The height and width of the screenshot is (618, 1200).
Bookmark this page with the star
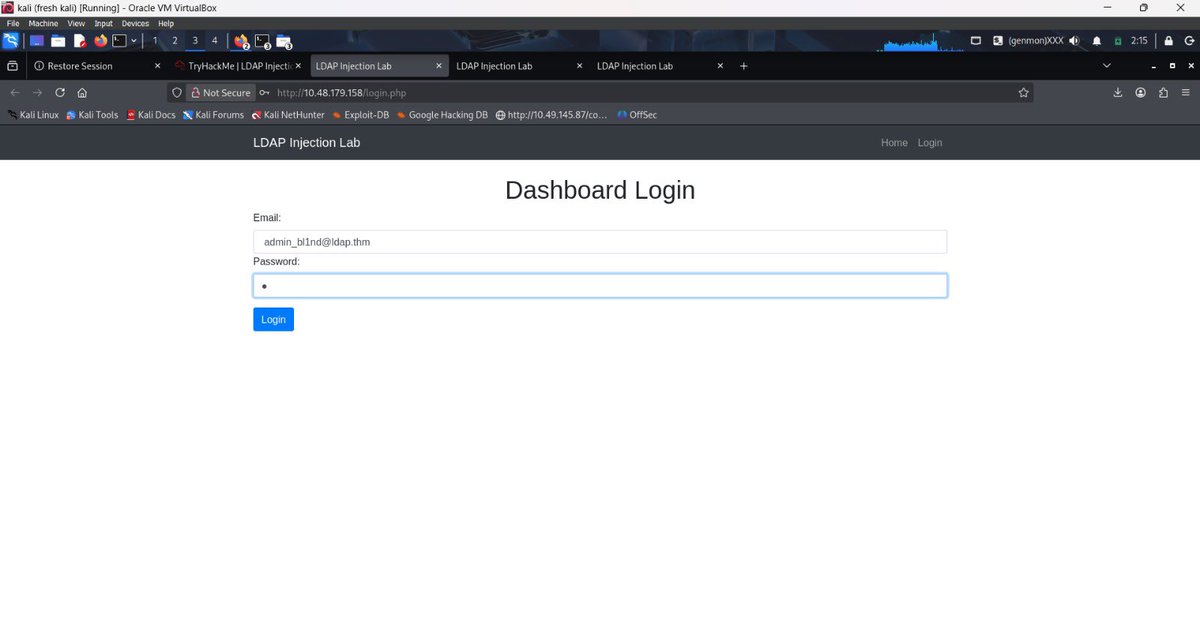click(1023, 92)
